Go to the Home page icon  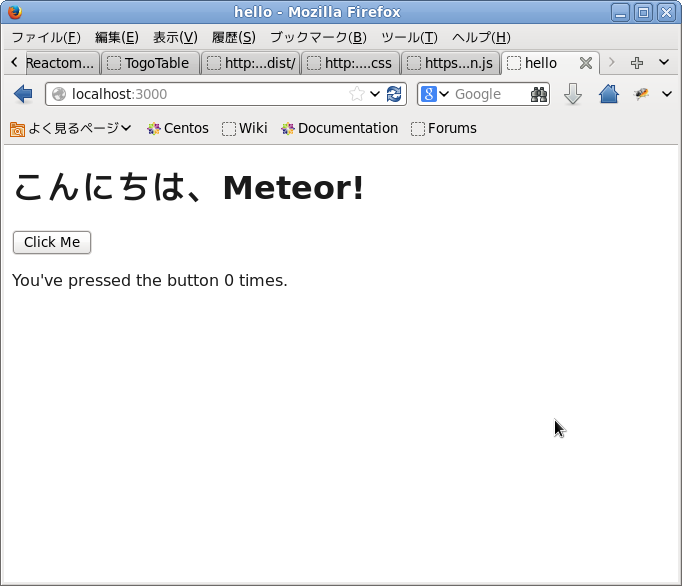pos(608,94)
